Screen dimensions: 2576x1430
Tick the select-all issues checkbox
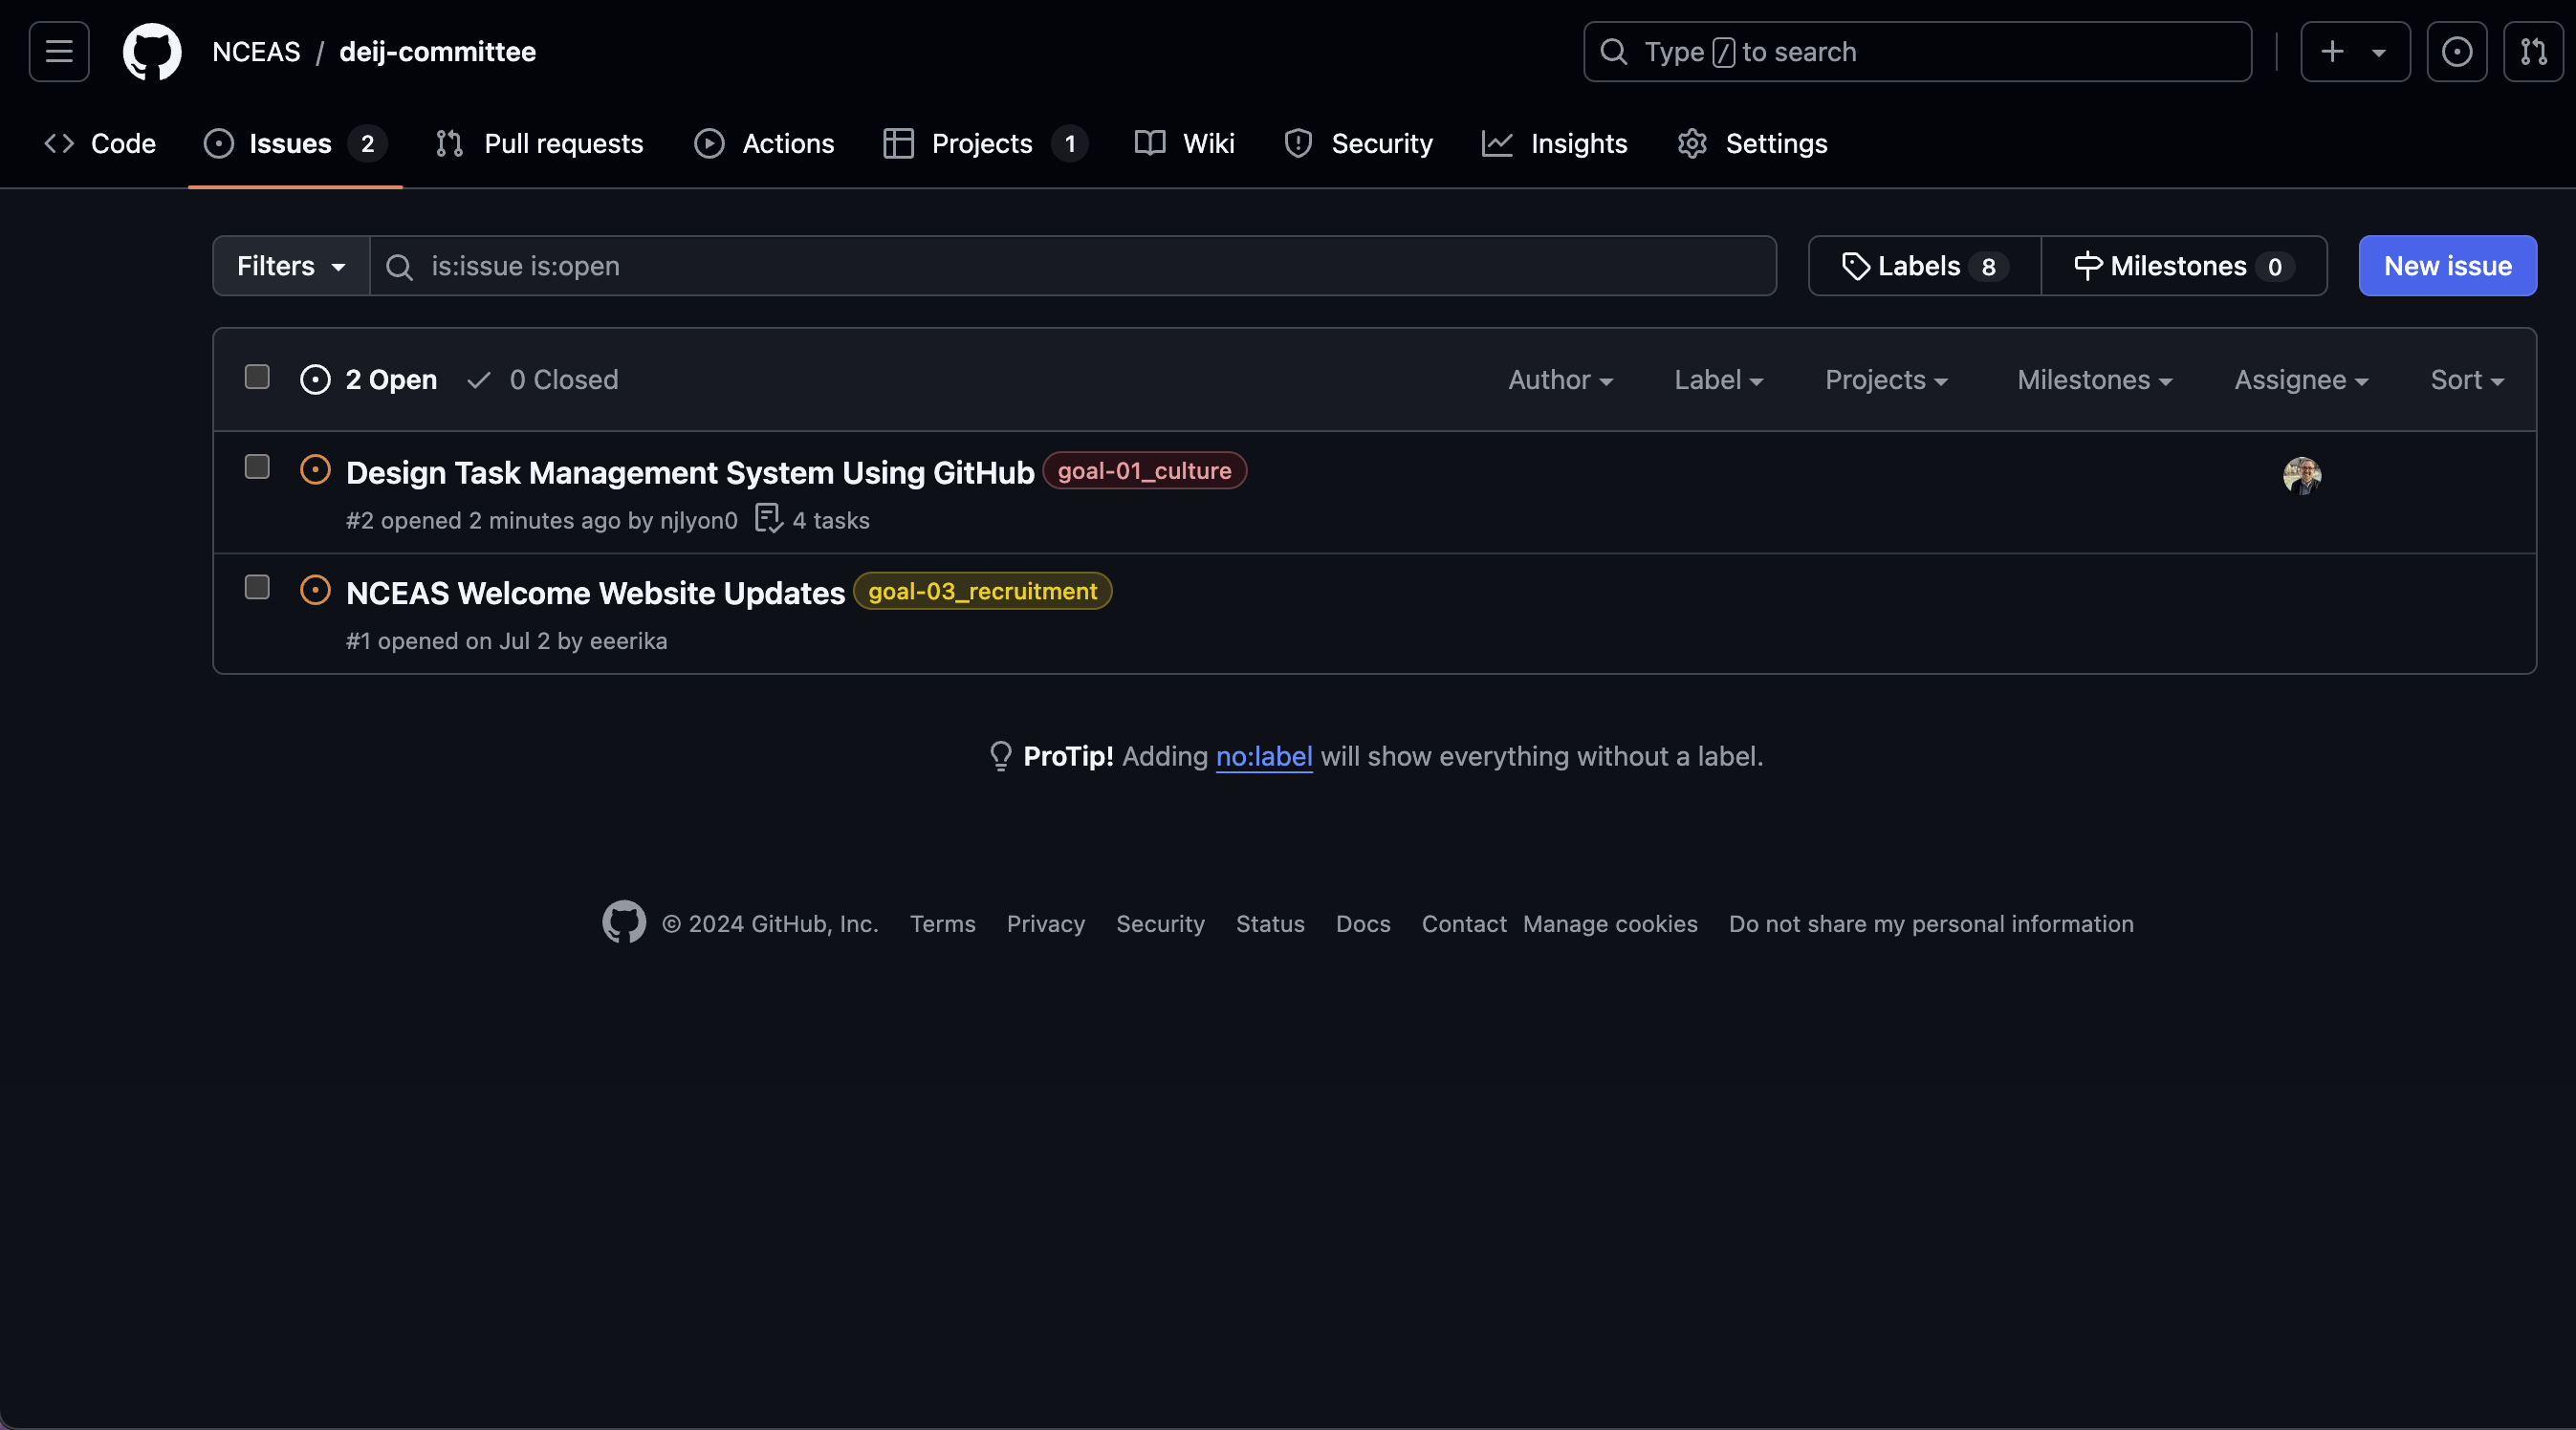[257, 377]
